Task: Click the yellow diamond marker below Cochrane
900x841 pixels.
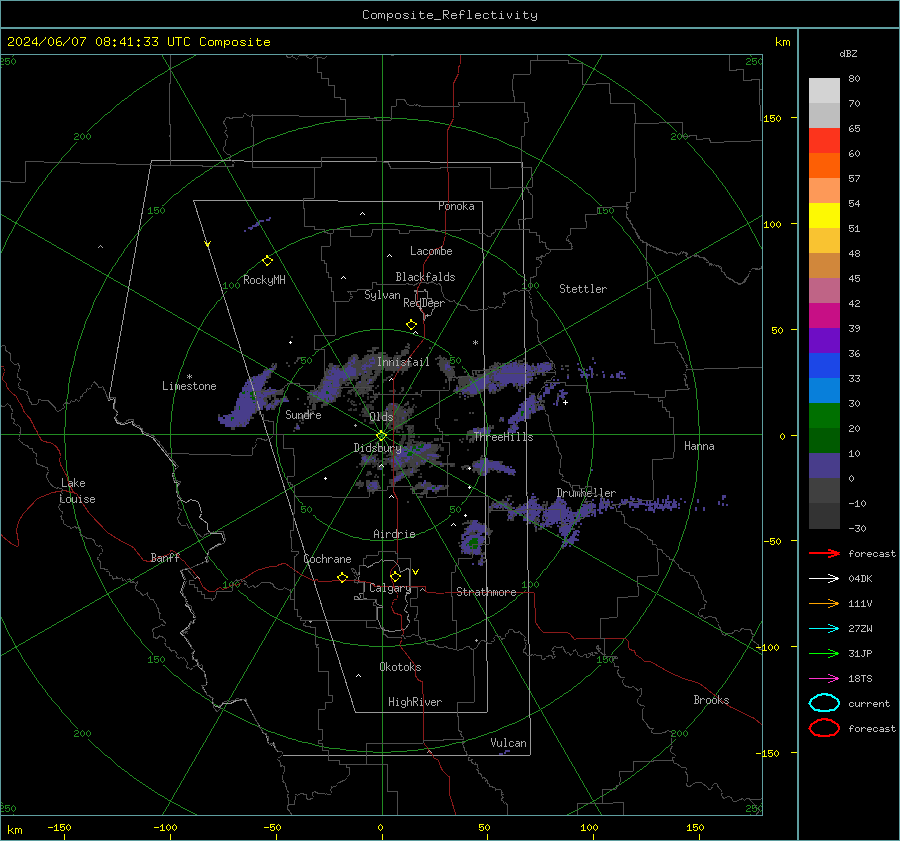Action: (342, 577)
